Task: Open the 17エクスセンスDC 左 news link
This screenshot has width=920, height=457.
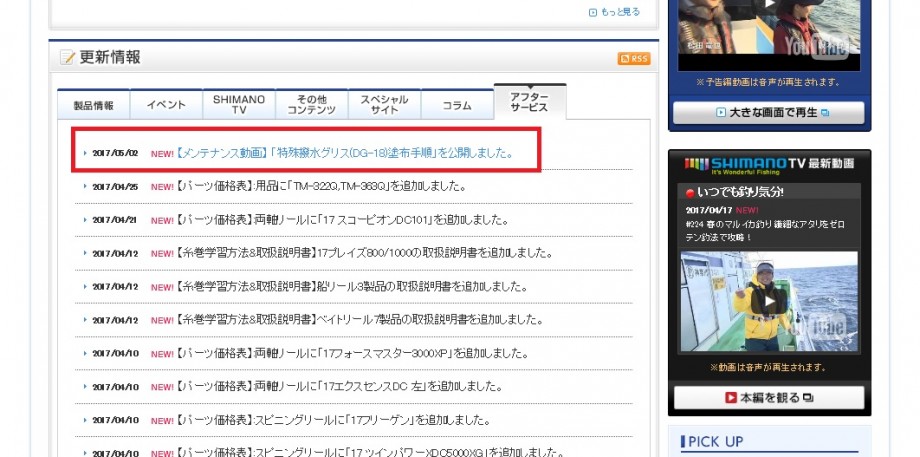Action: pyautogui.click(x=339, y=387)
